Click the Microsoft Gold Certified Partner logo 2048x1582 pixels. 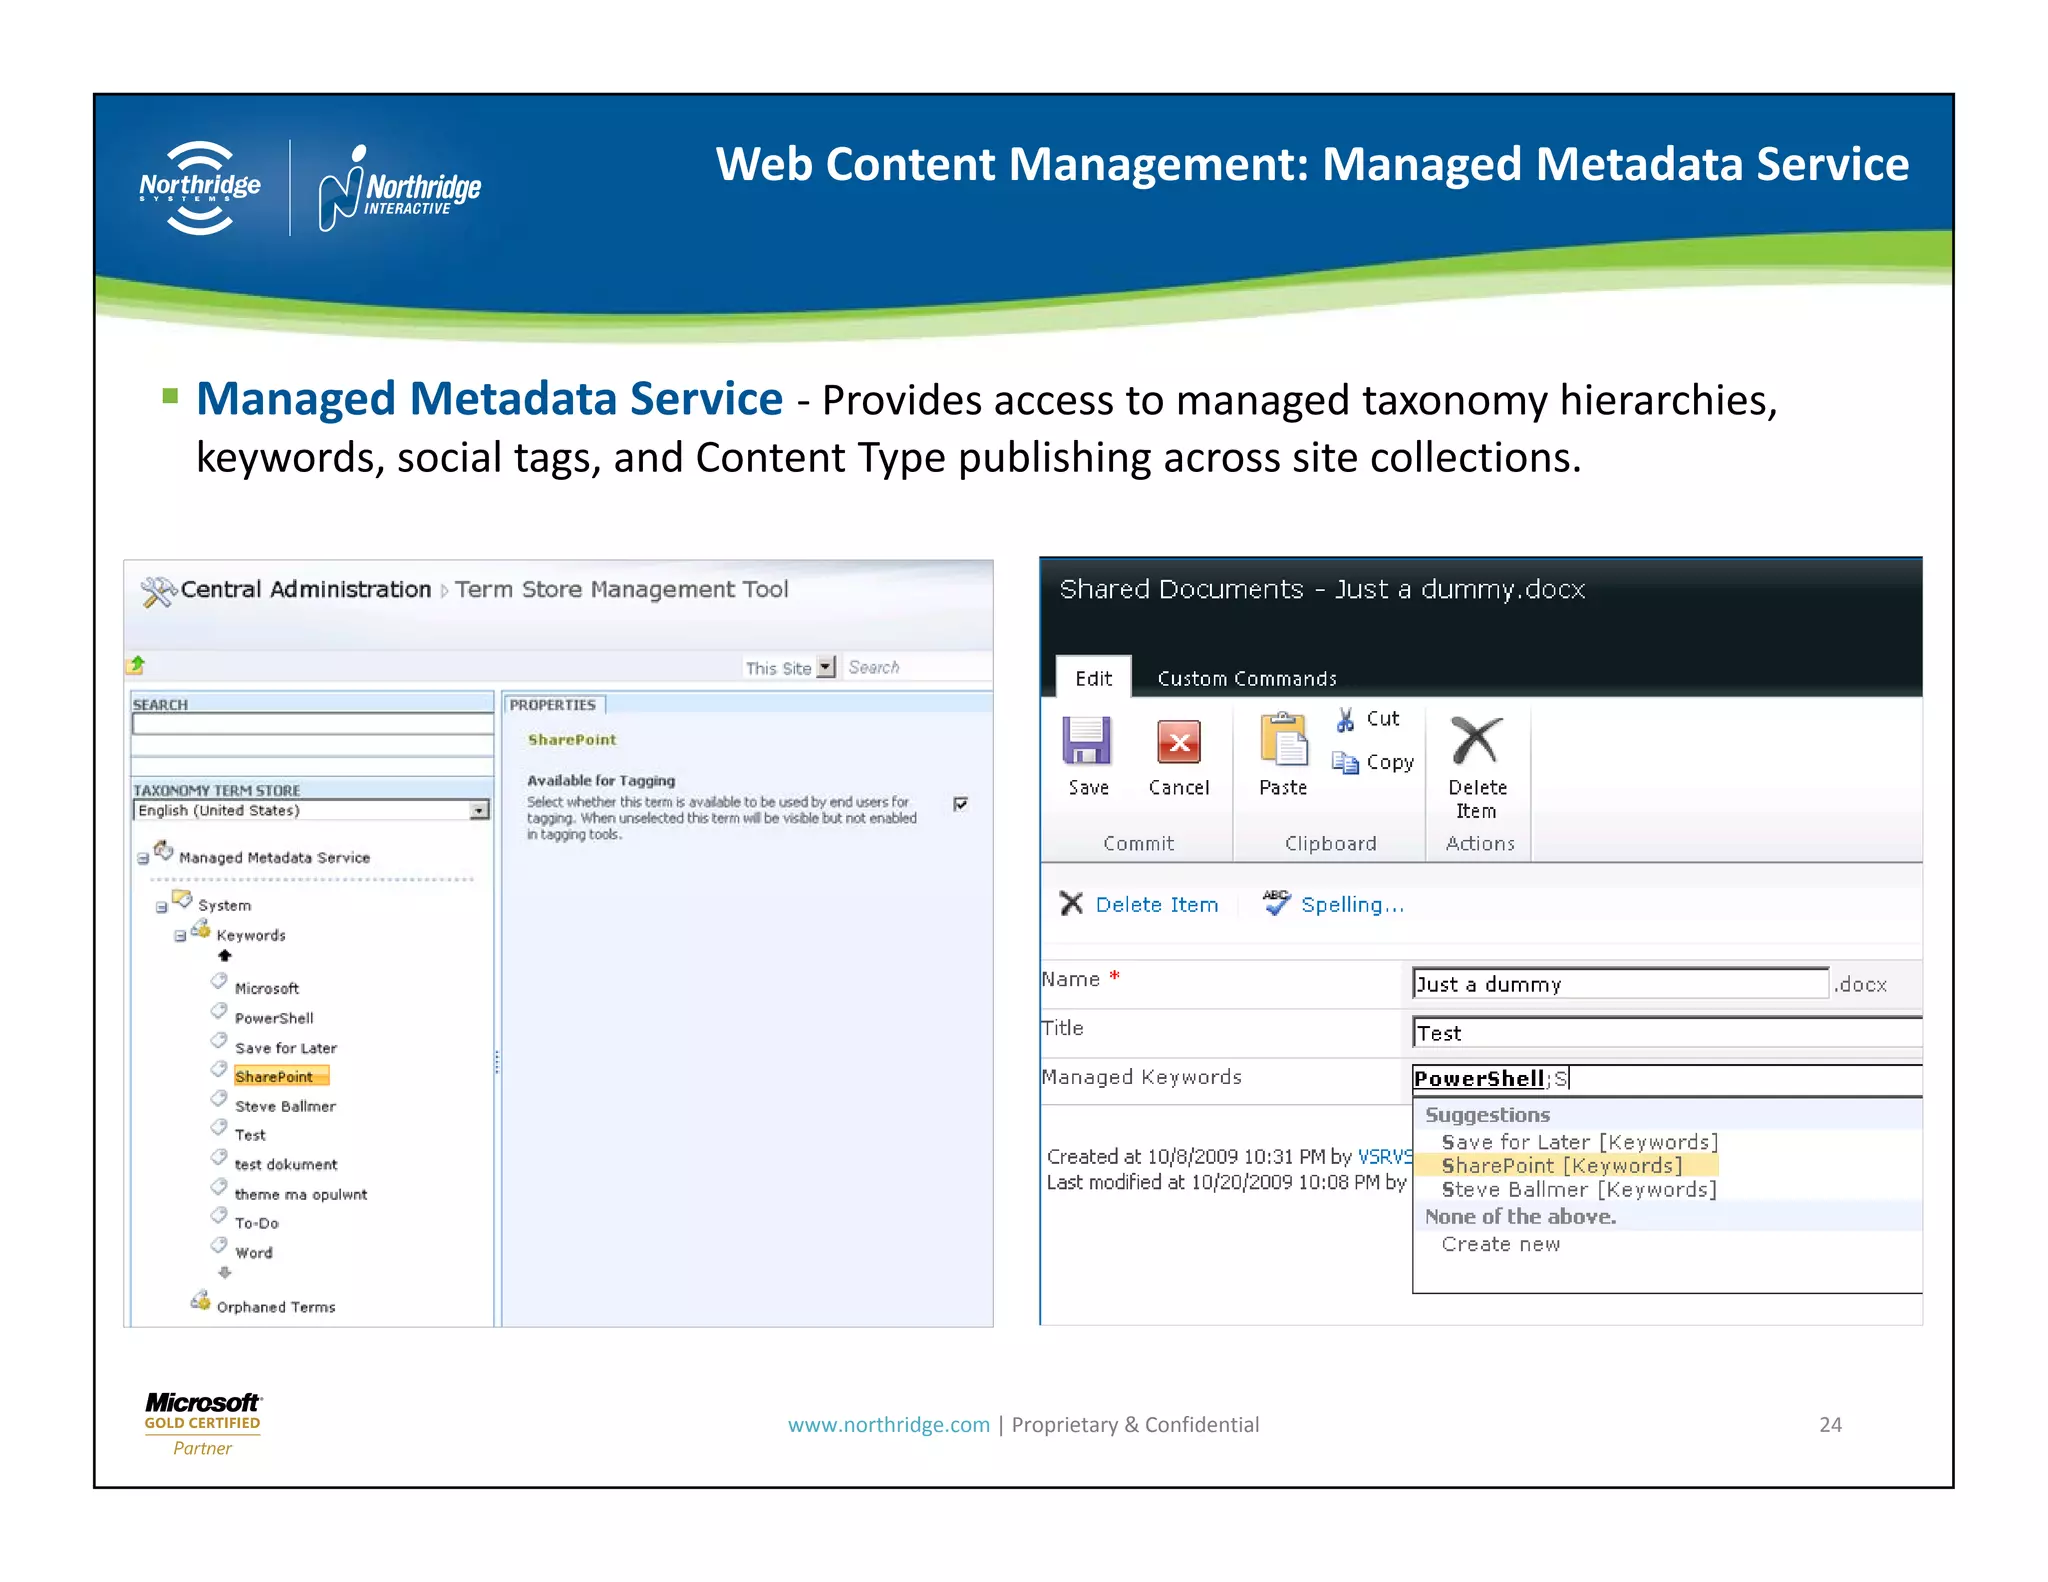click(203, 1424)
